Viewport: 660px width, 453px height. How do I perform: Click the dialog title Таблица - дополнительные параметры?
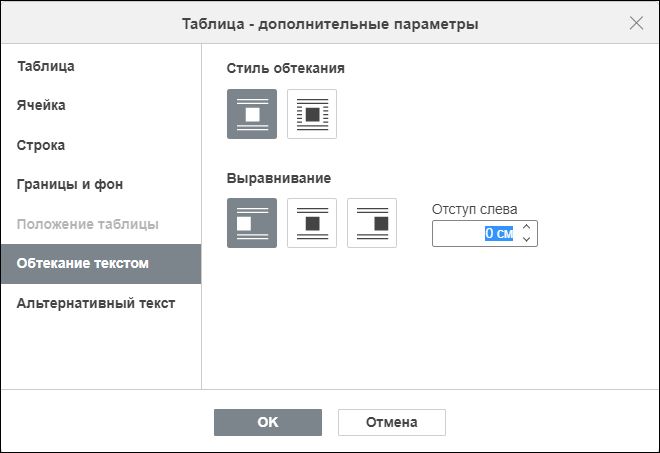pos(330,24)
